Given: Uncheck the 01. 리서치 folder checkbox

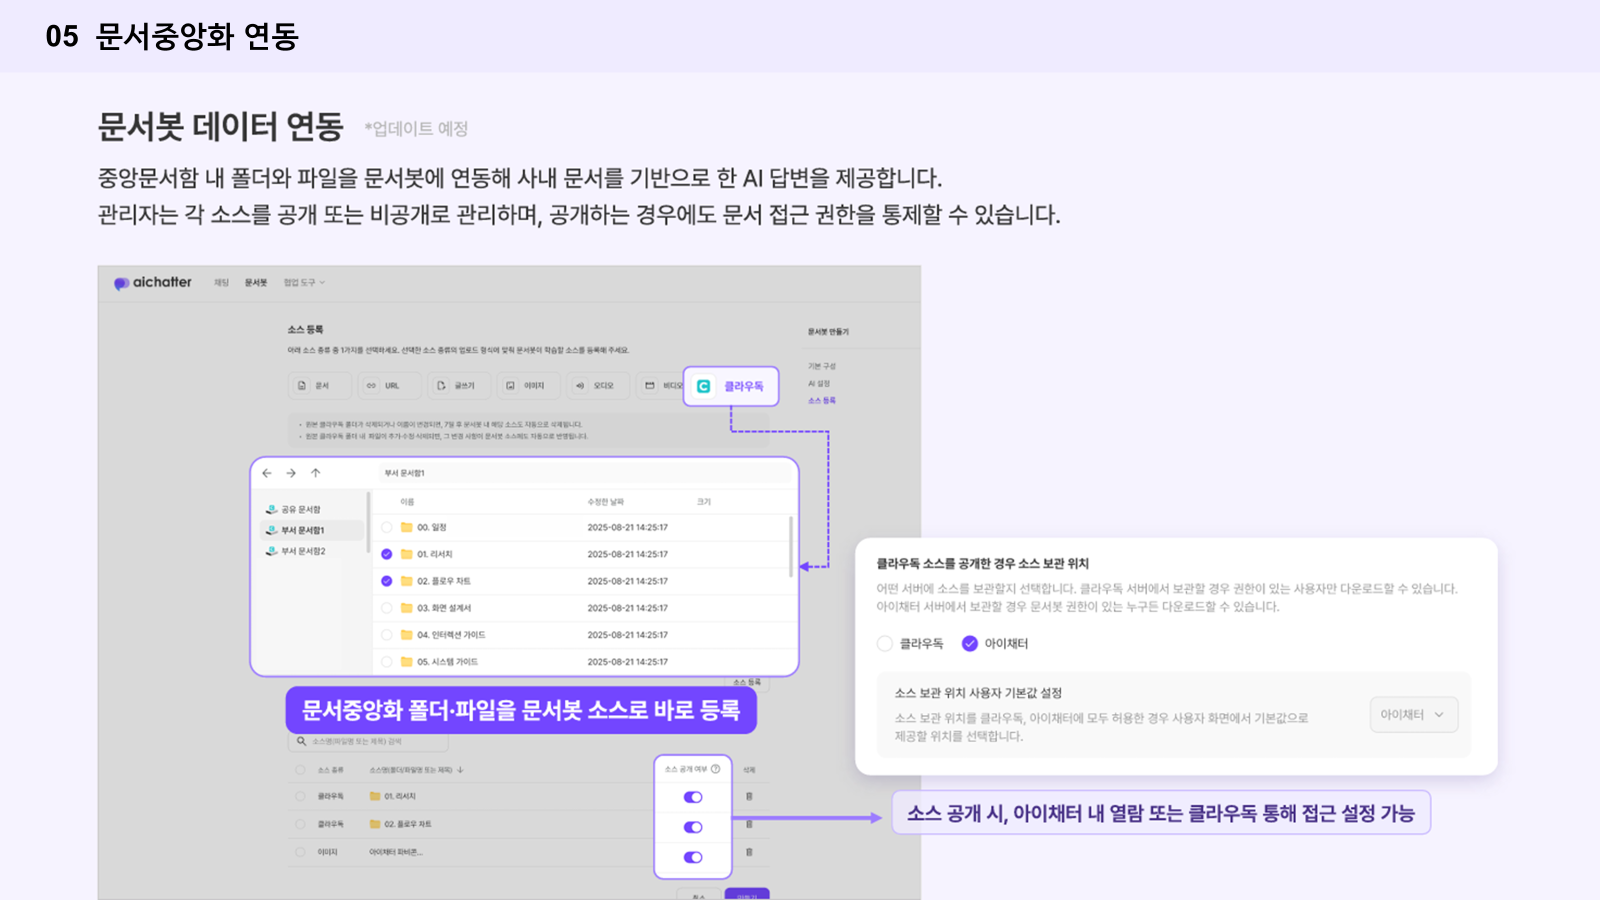Looking at the screenshot, I should (x=387, y=554).
